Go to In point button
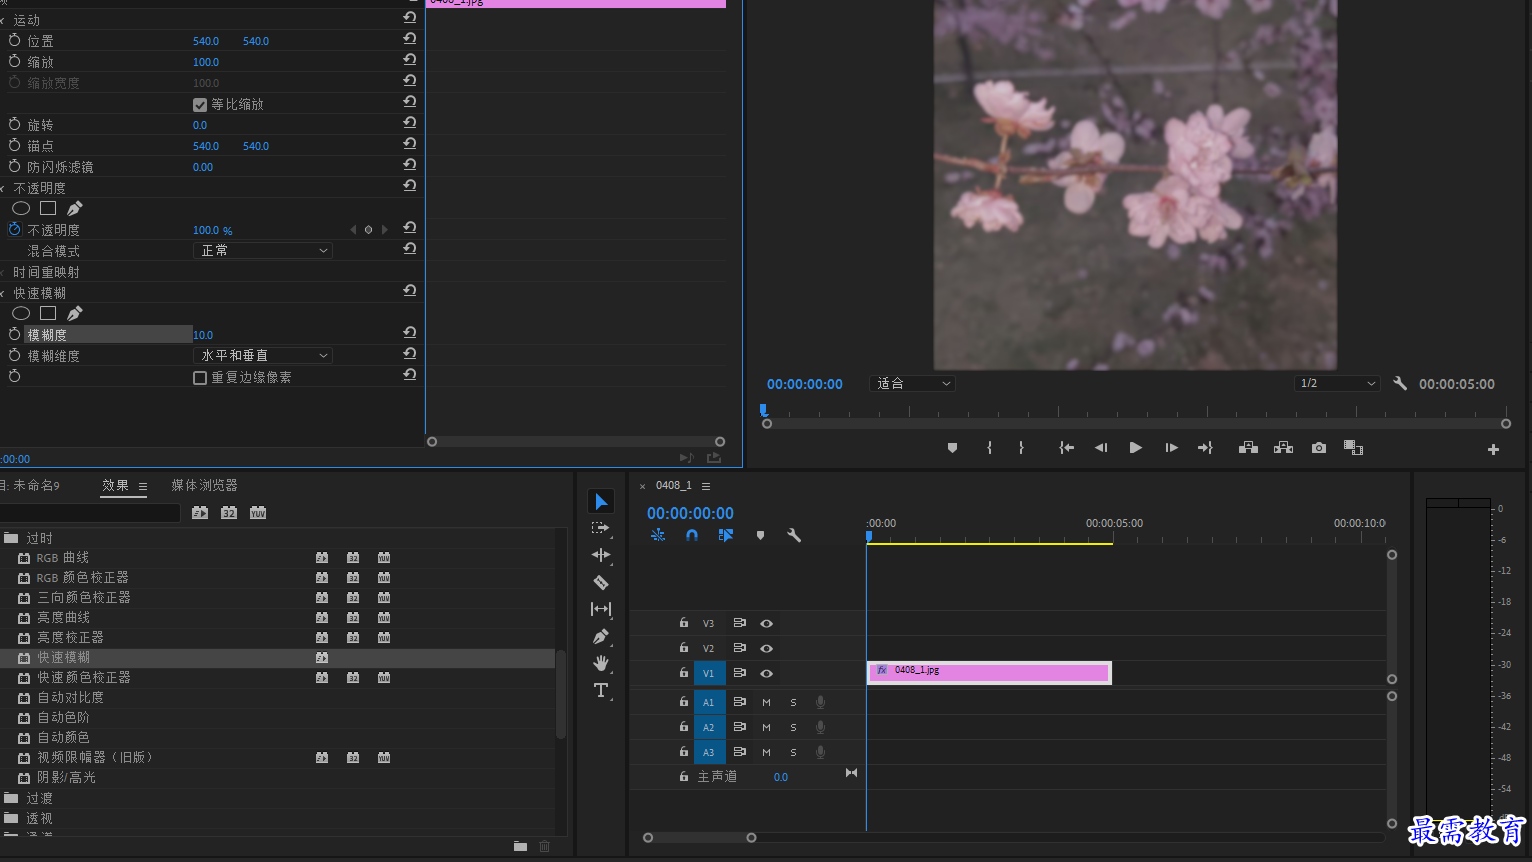This screenshot has width=1532, height=862. [1067, 448]
